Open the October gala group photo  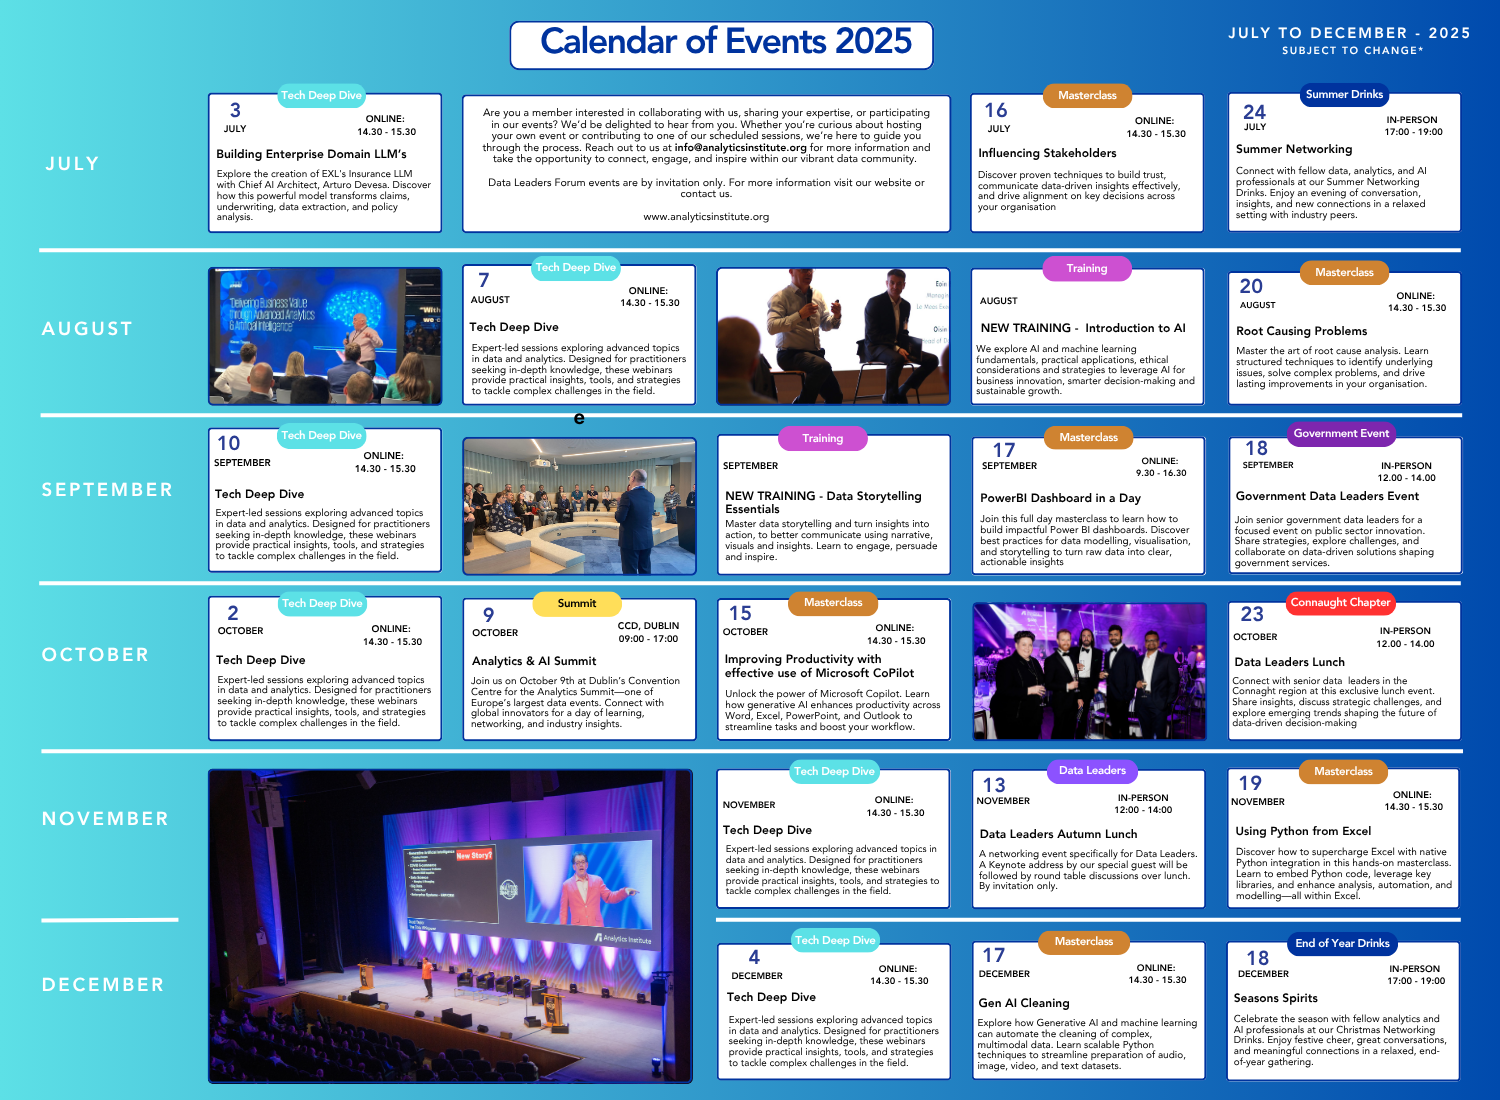[x=1088, y=671]
